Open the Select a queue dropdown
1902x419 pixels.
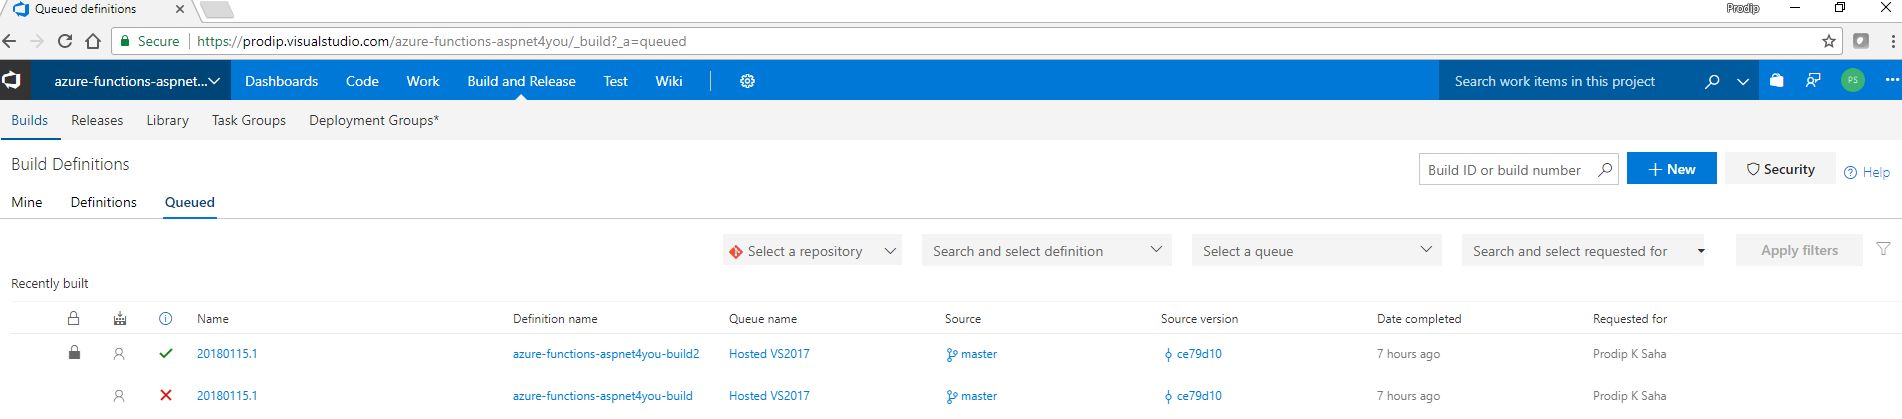1316,250
